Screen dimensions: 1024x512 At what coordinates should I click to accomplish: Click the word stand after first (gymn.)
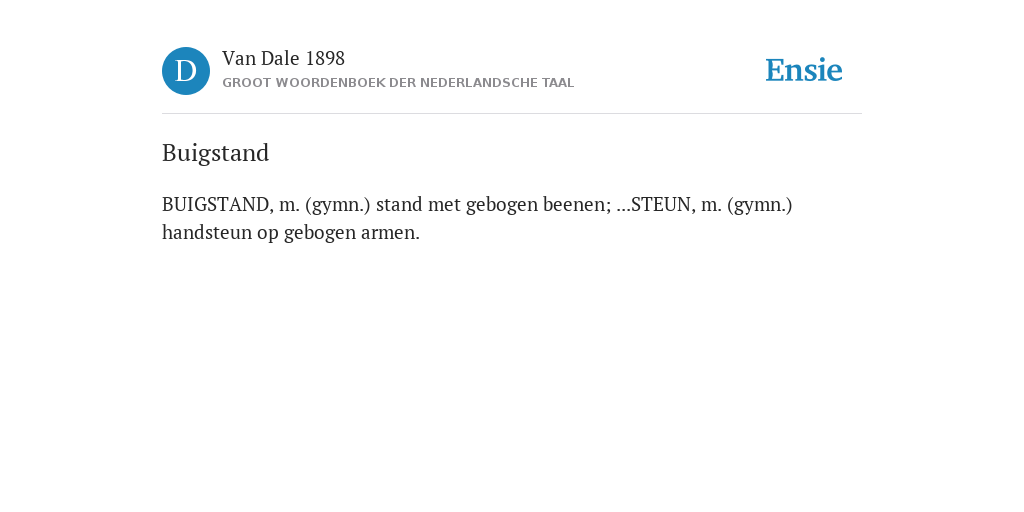(399, 205)
